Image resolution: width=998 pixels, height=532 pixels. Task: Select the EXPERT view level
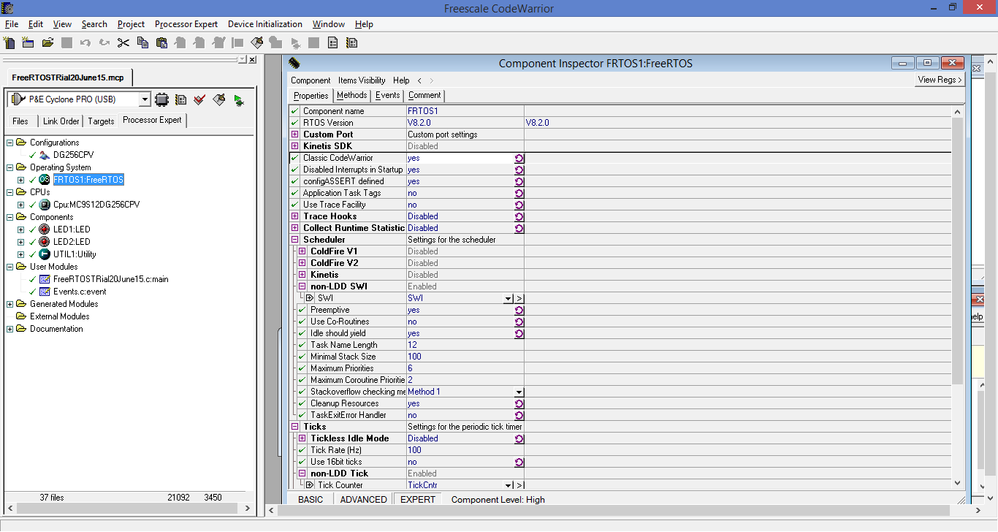point(418,500)
